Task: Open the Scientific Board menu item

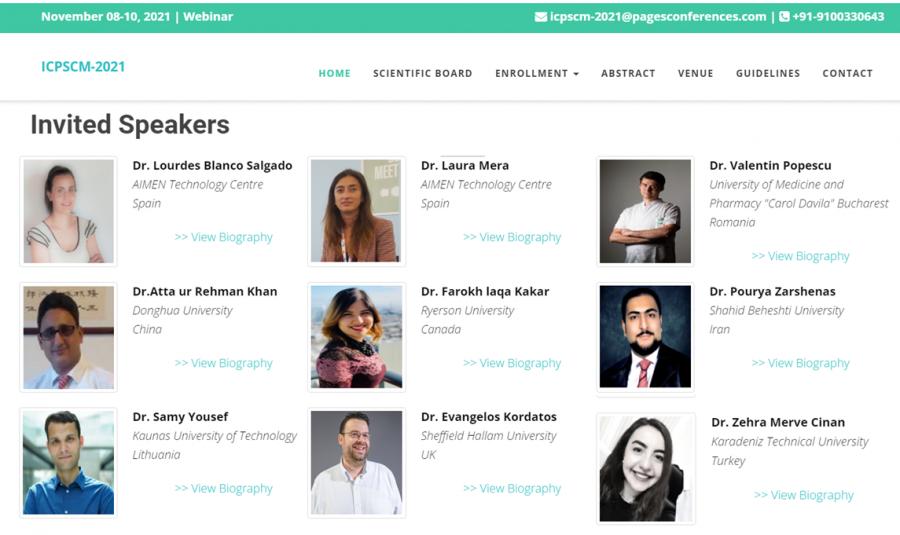Action: pos(422,73)
